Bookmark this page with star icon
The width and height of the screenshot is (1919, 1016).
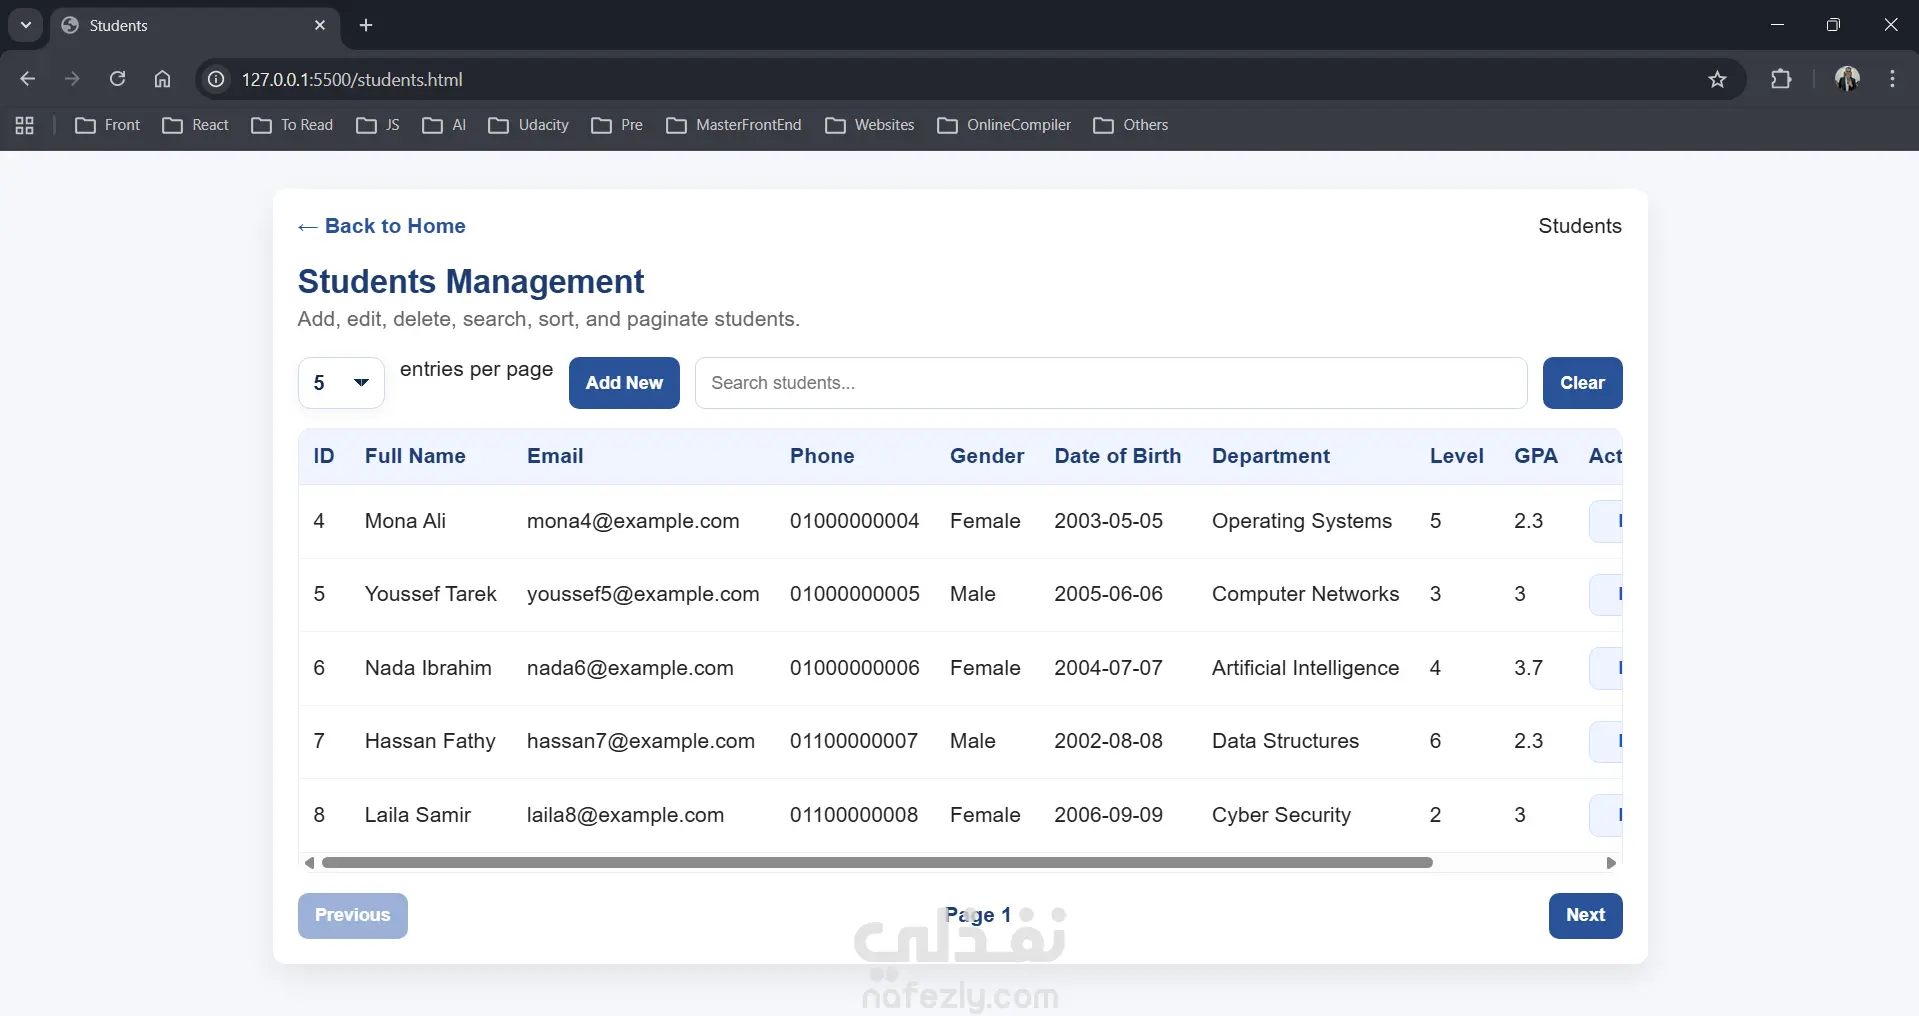click(x=1717, y=79)
